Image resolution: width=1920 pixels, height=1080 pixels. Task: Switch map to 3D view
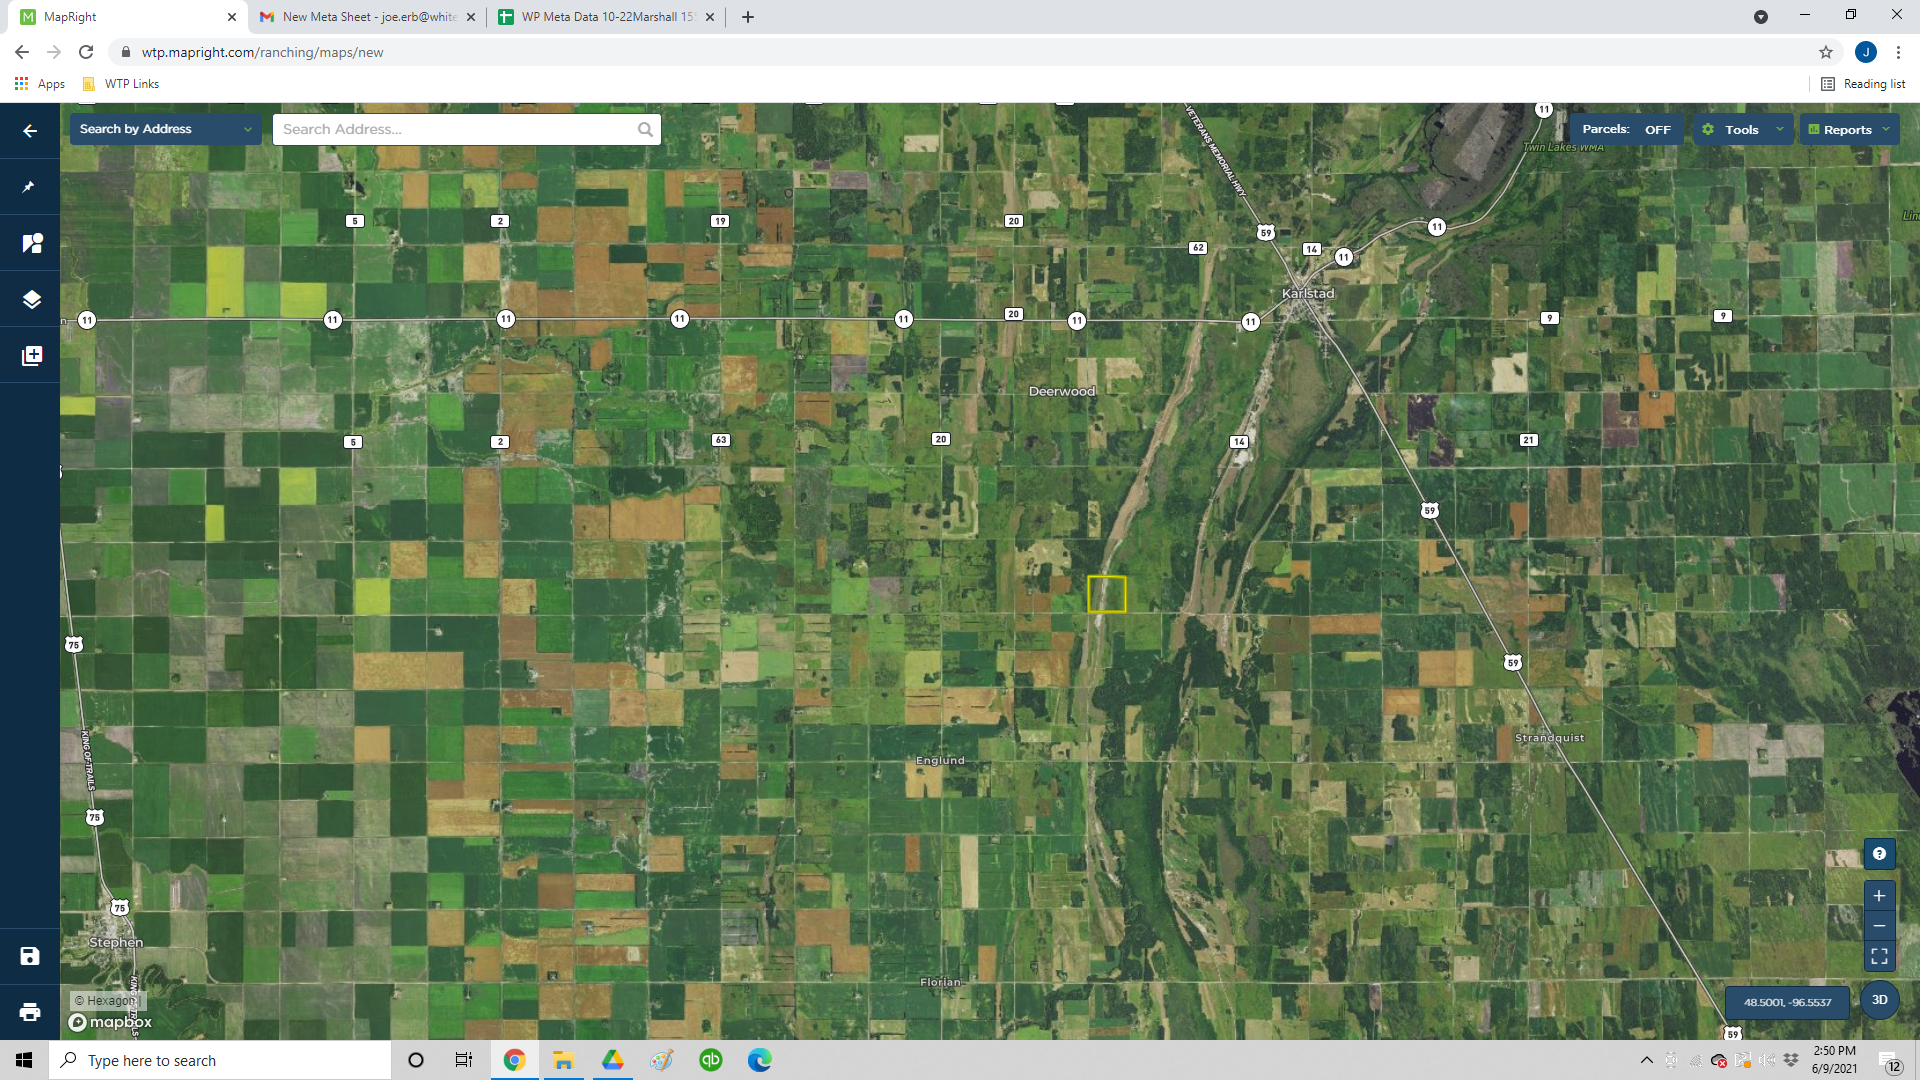[1879, 1000]
